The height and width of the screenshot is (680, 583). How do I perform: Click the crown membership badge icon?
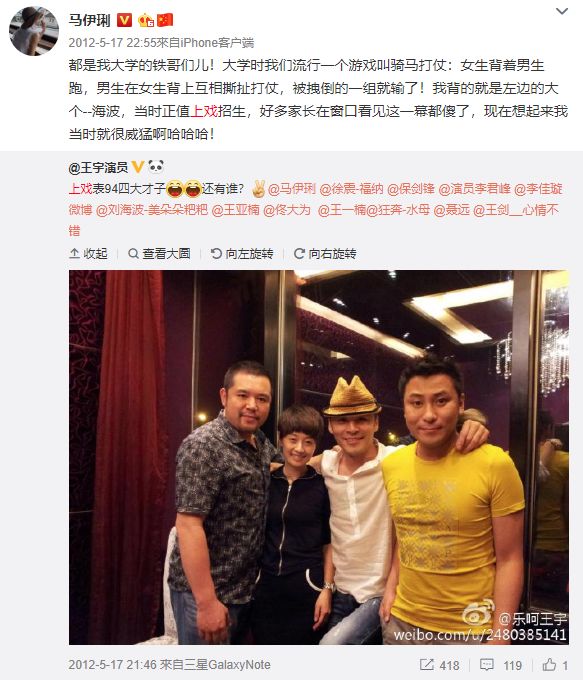pyautogui.click(x=146, y=20)
